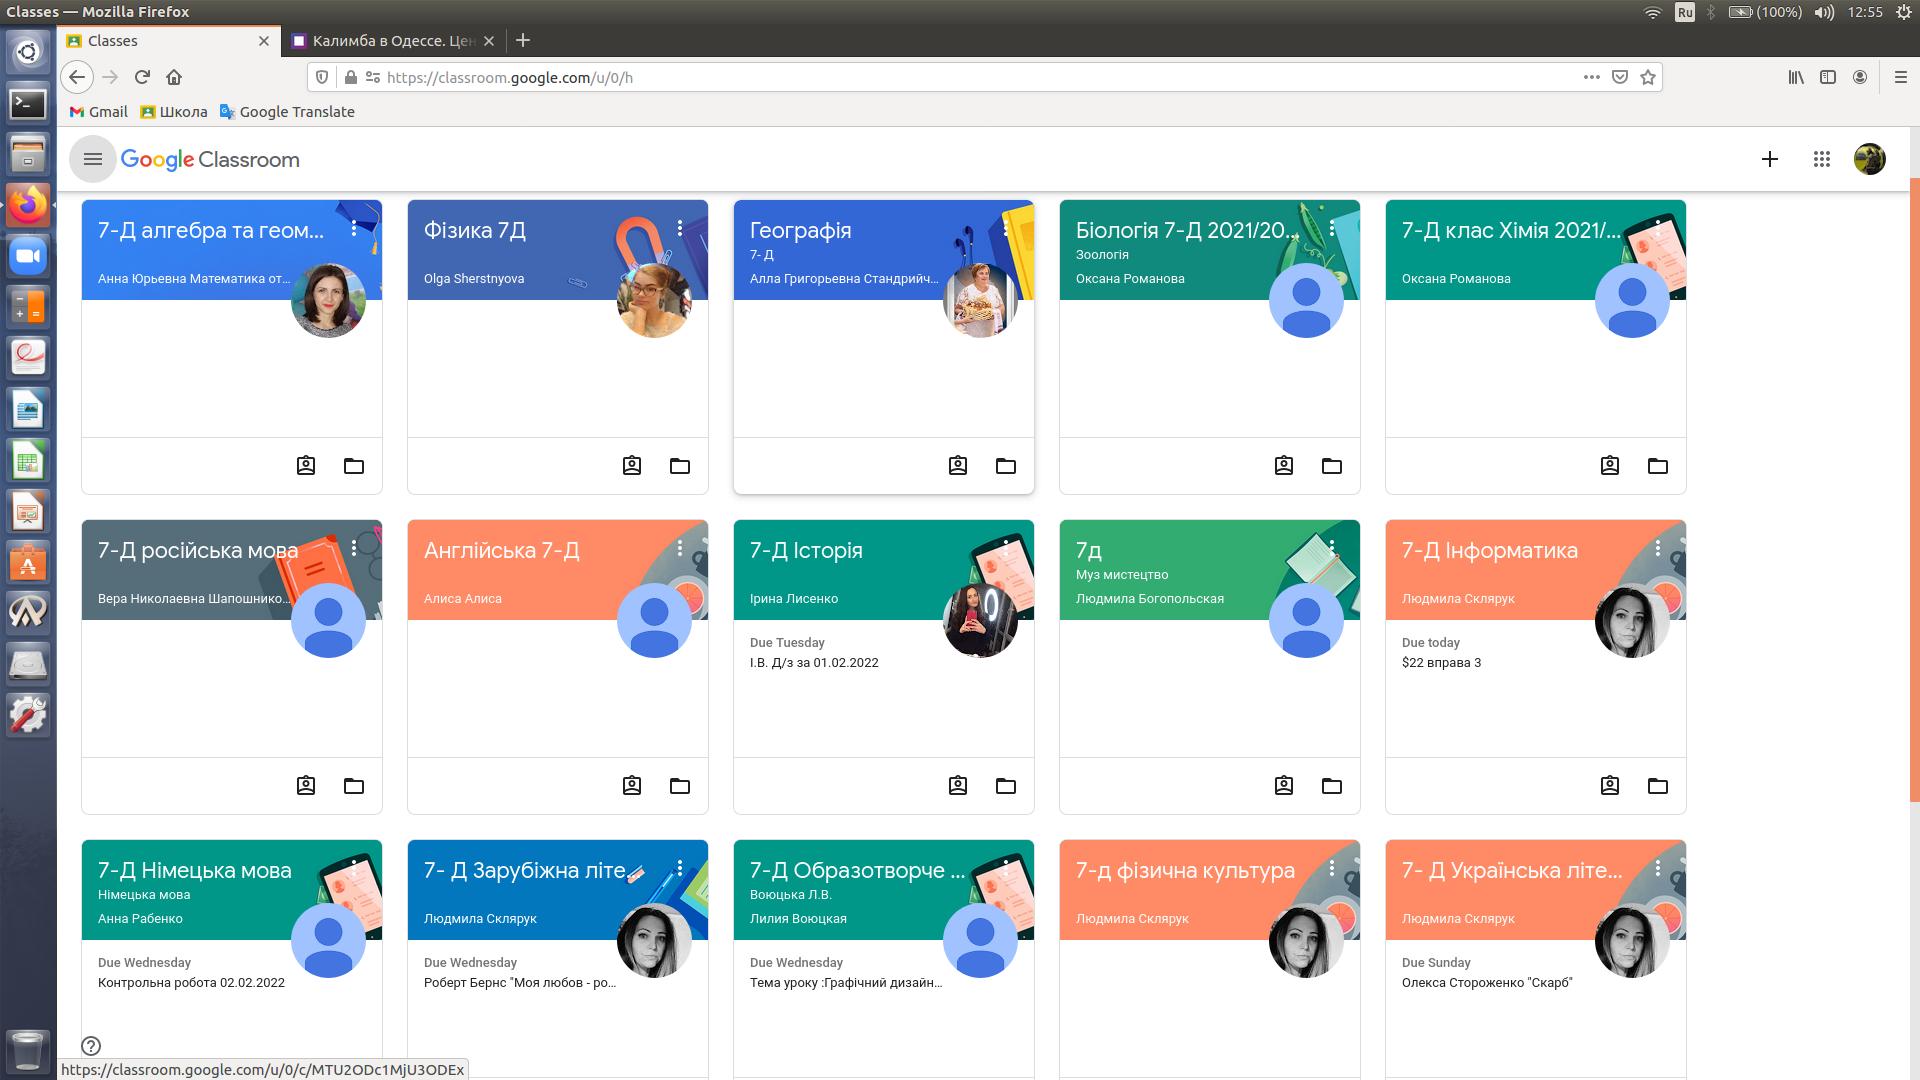Open three-dot menu on Фізика 7Д card
The width and height of the screenshot is (1920, 1080).
pos(680,229)
